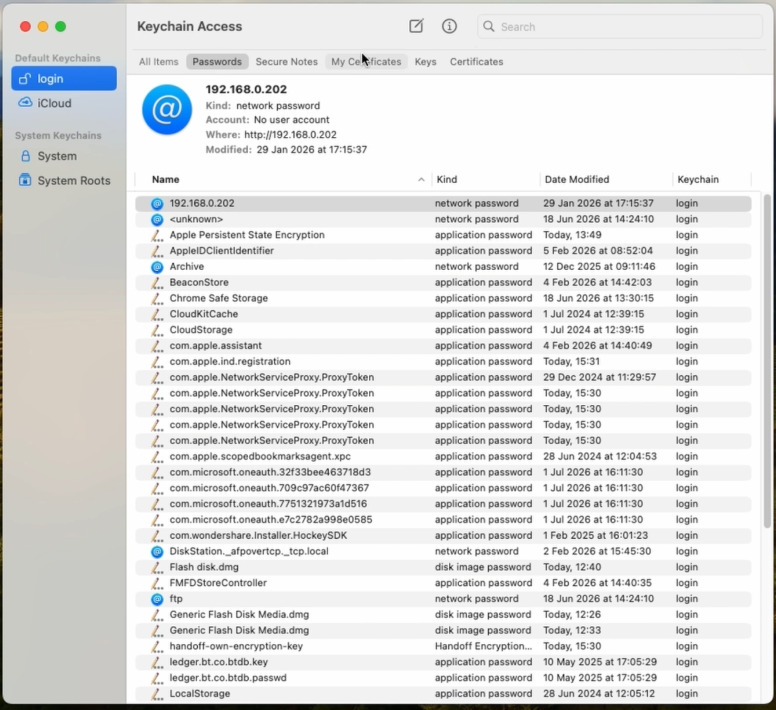
Task: Select the CloudStorage entry
Action: (443, 330)
